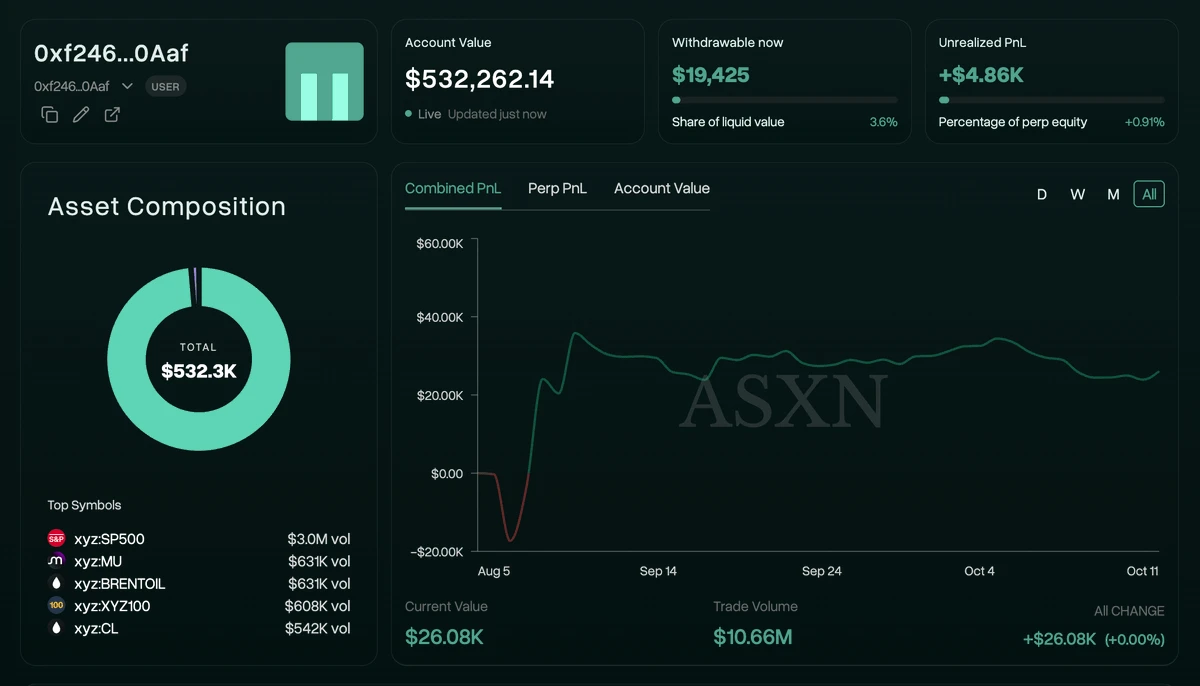
Task: Select the M (month) time range
Action: click(1113, 194)
